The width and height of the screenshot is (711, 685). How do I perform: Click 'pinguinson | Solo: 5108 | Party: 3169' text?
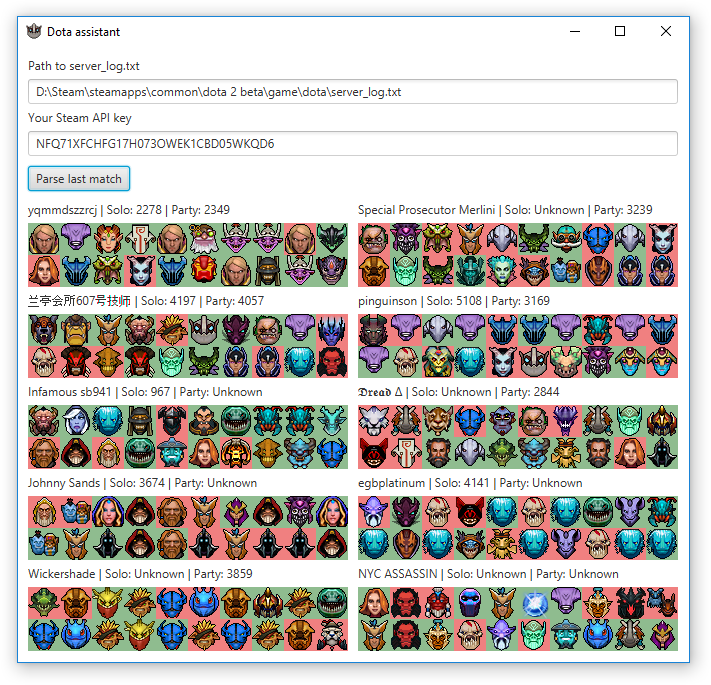click(x=454, y=301)
